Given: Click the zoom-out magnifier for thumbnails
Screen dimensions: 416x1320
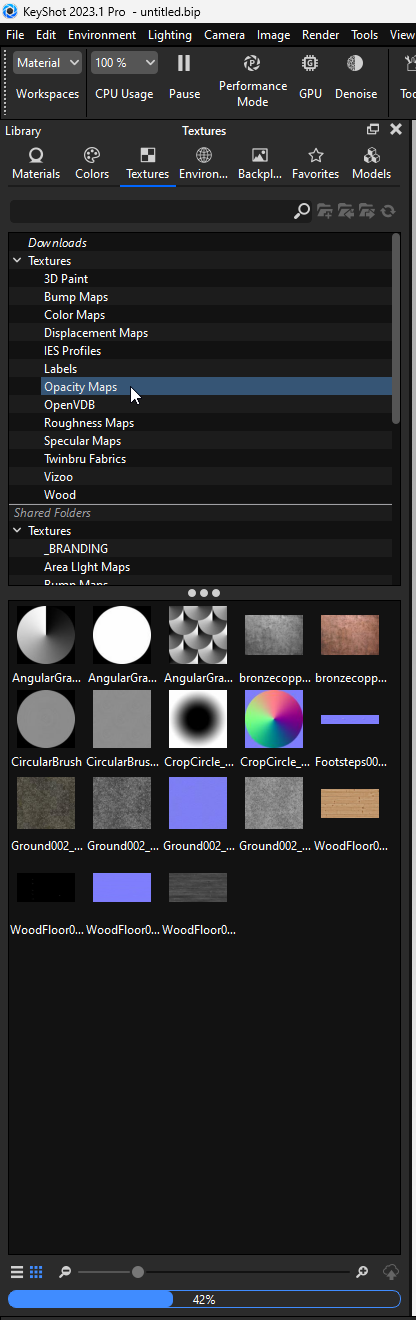Looking at the screenshot, I should (x=65, y=1272).
